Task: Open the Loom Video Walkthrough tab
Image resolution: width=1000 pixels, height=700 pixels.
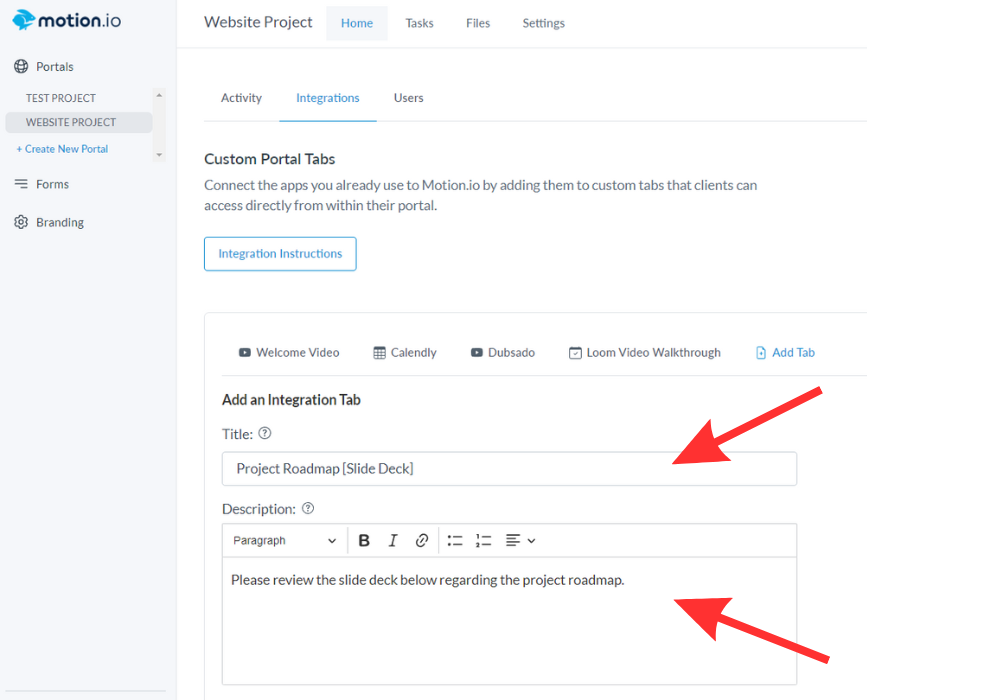Action: [644, 353]
